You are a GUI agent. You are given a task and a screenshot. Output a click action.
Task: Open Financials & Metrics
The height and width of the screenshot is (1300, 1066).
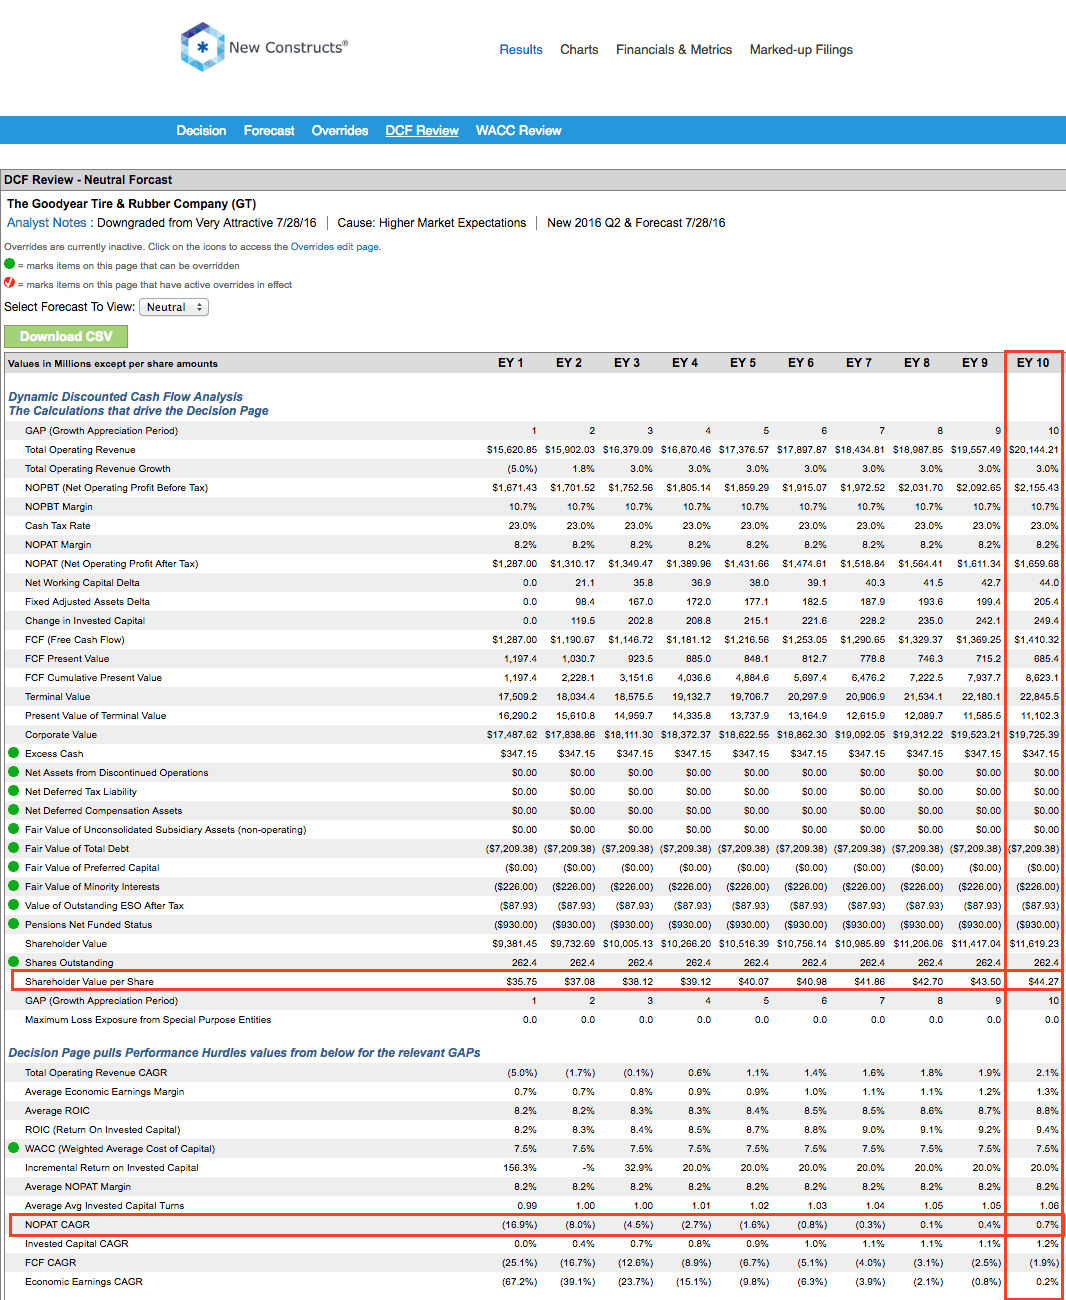click(x=674, y=49)
